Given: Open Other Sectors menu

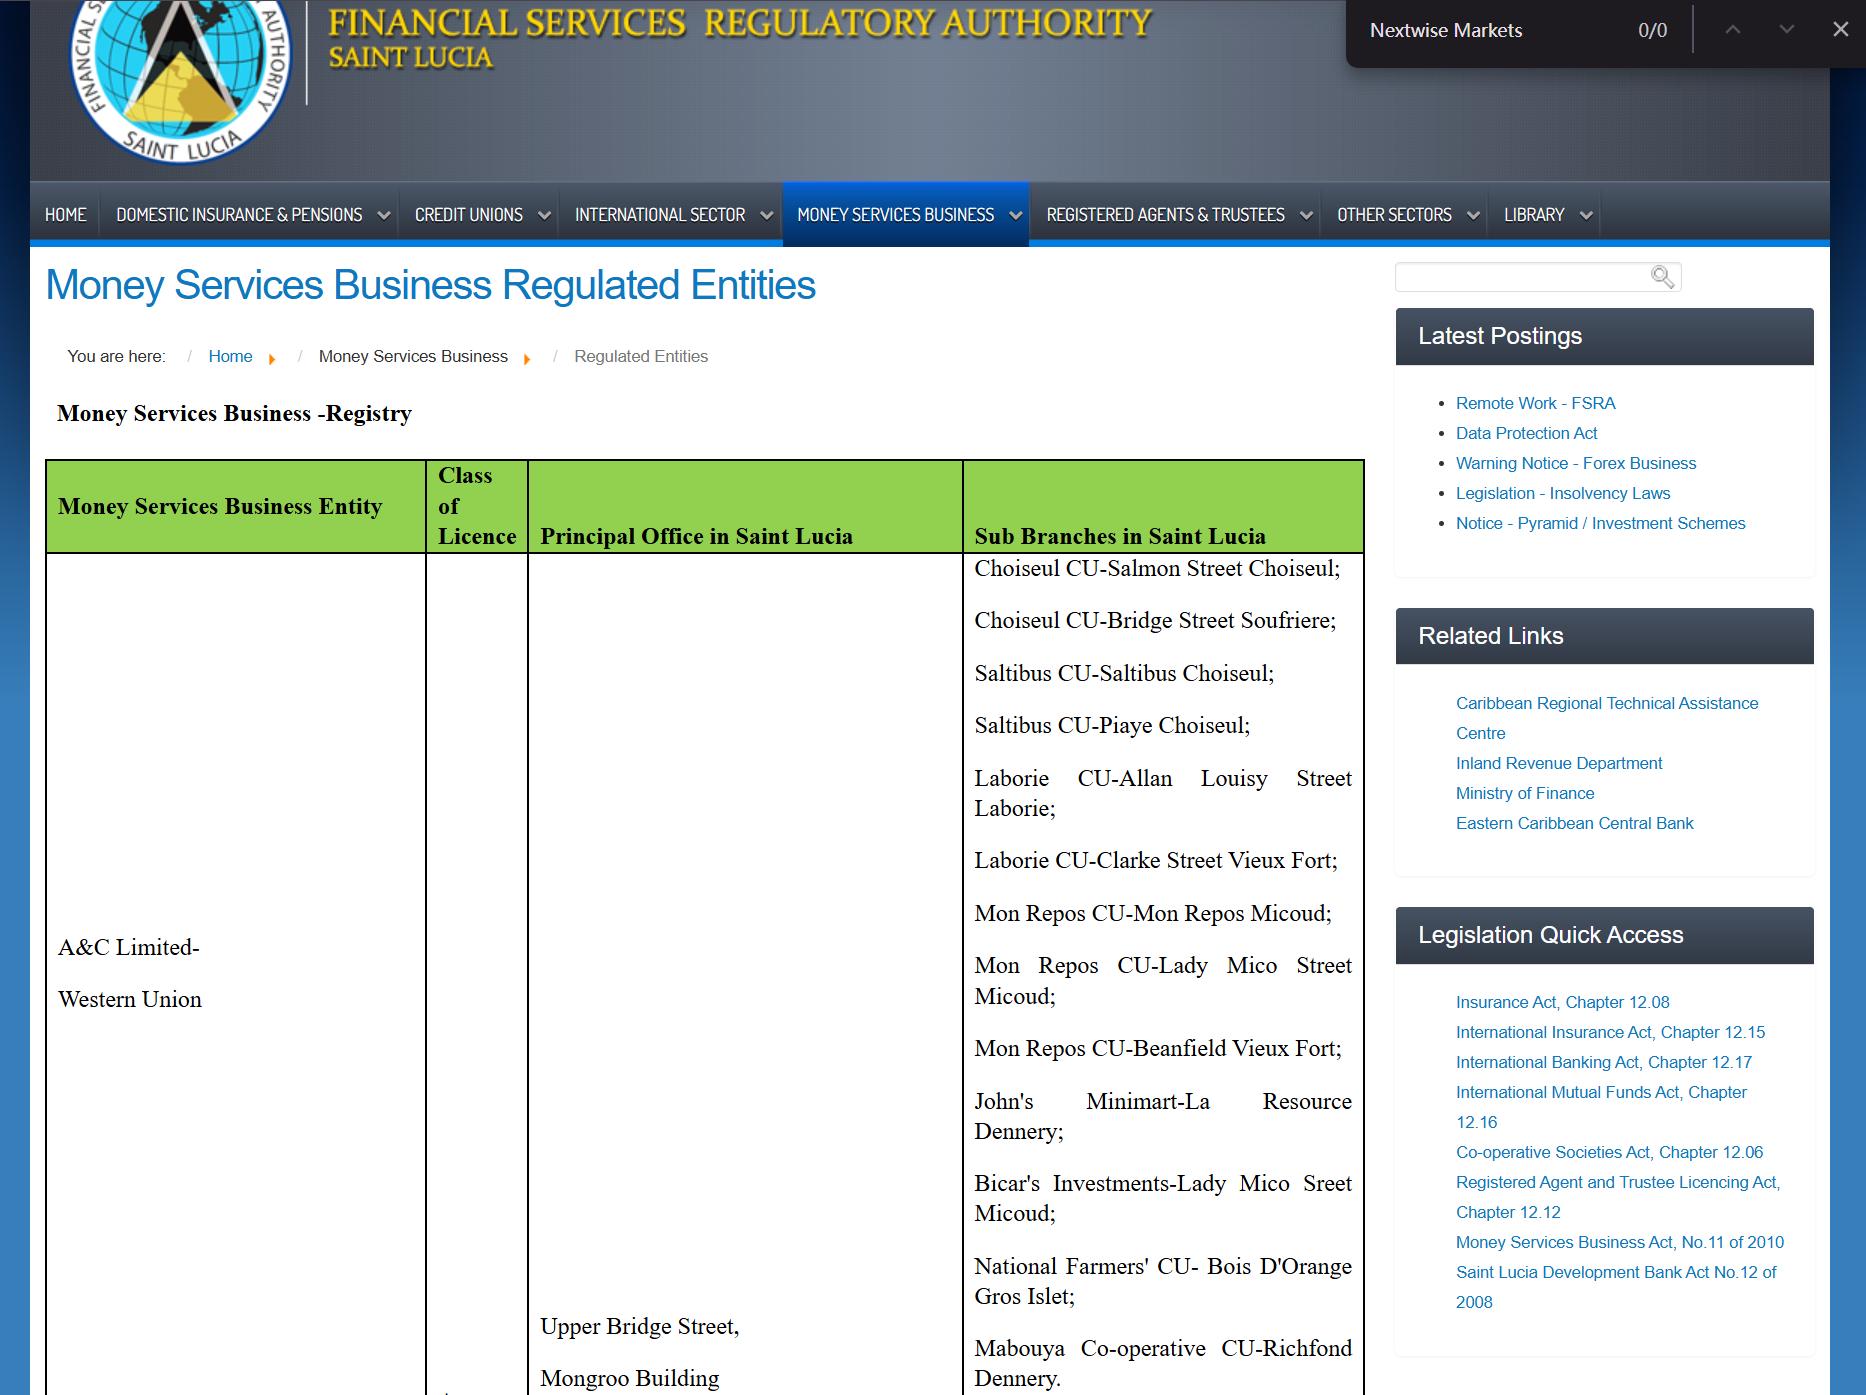Looking at the screenshot, I should point(1394,215).
